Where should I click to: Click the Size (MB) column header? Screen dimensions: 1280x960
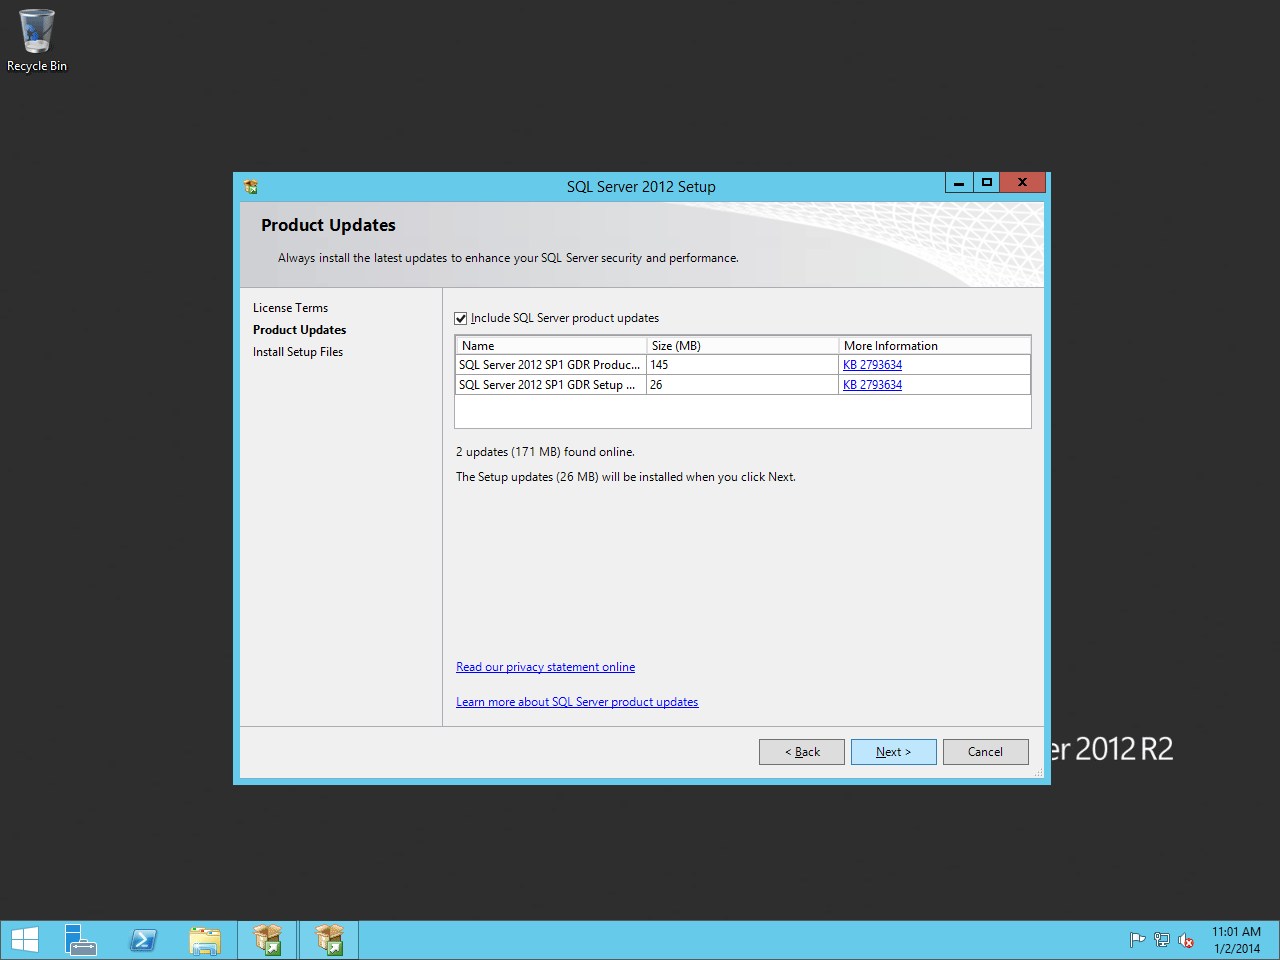tap(743, 346)
